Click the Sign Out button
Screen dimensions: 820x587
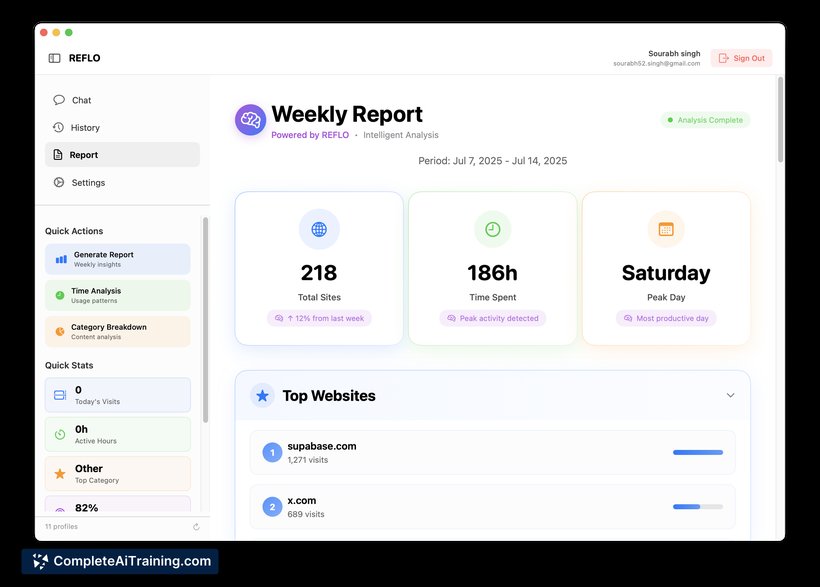coord(741,58)
